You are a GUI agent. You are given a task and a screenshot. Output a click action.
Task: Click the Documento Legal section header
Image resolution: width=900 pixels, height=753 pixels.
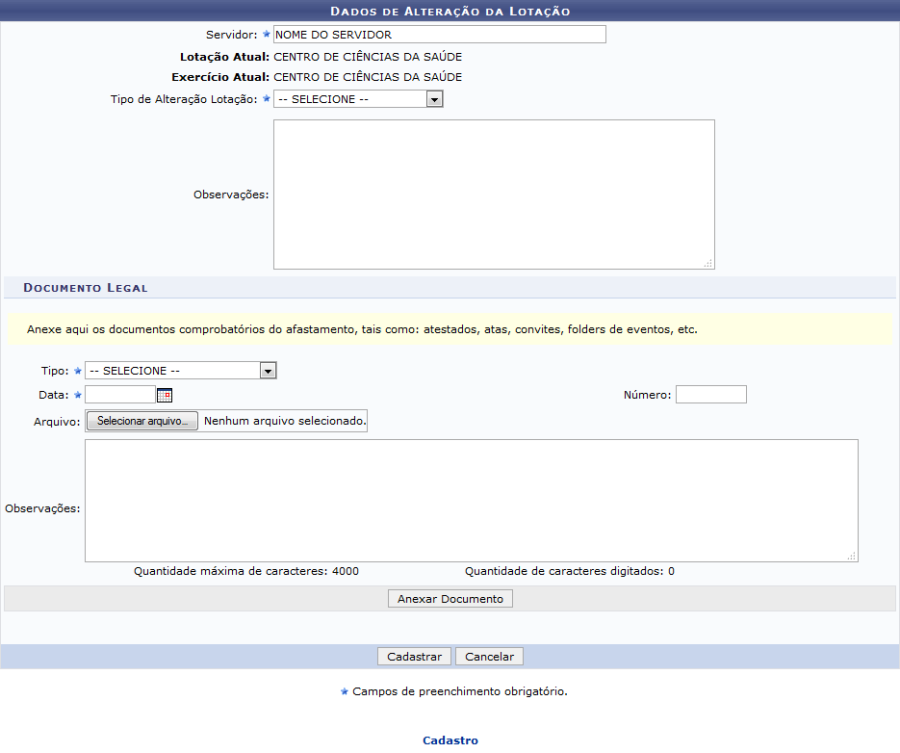(86, 288)
